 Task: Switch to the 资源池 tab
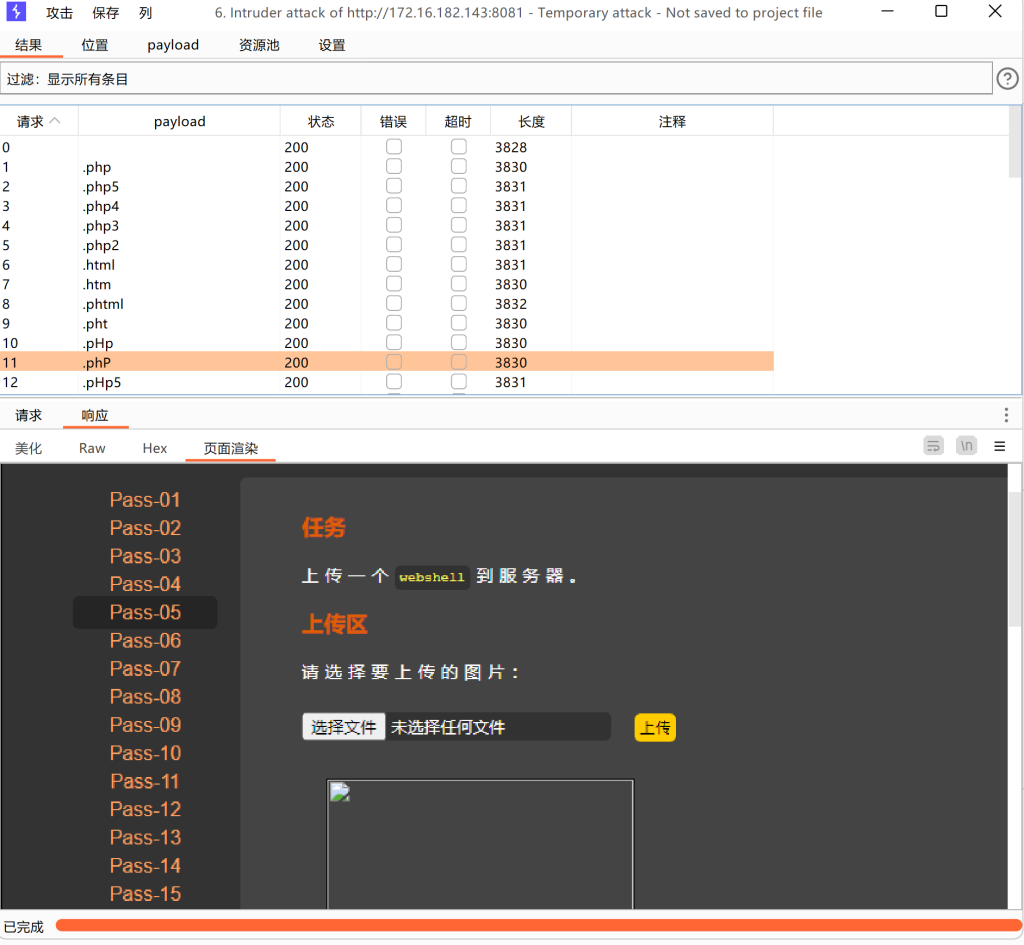point(259,45)
